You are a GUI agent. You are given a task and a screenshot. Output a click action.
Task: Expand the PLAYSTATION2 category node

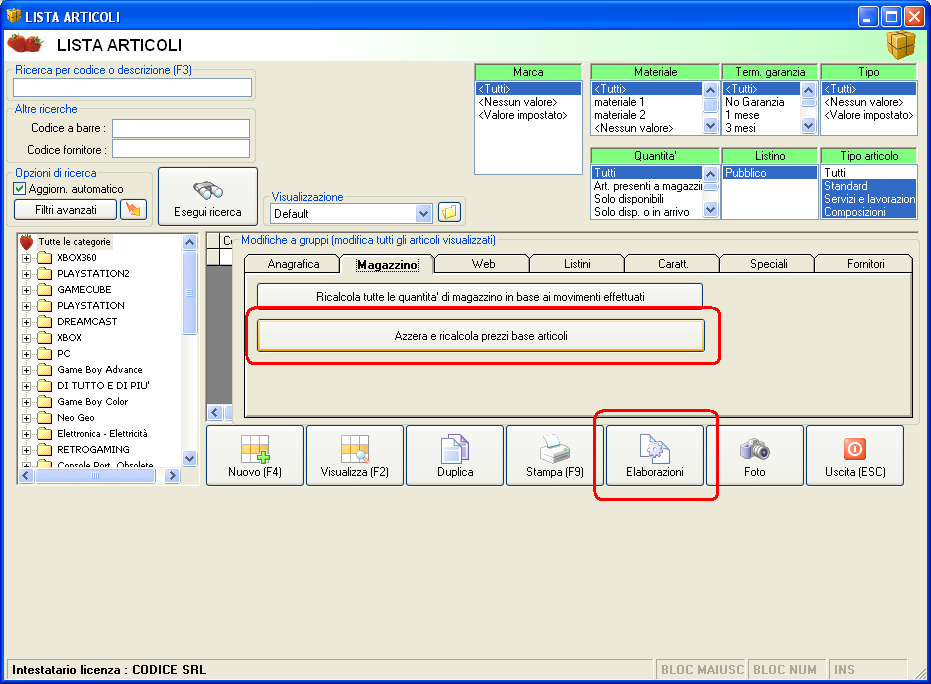(x=26, y=274)
